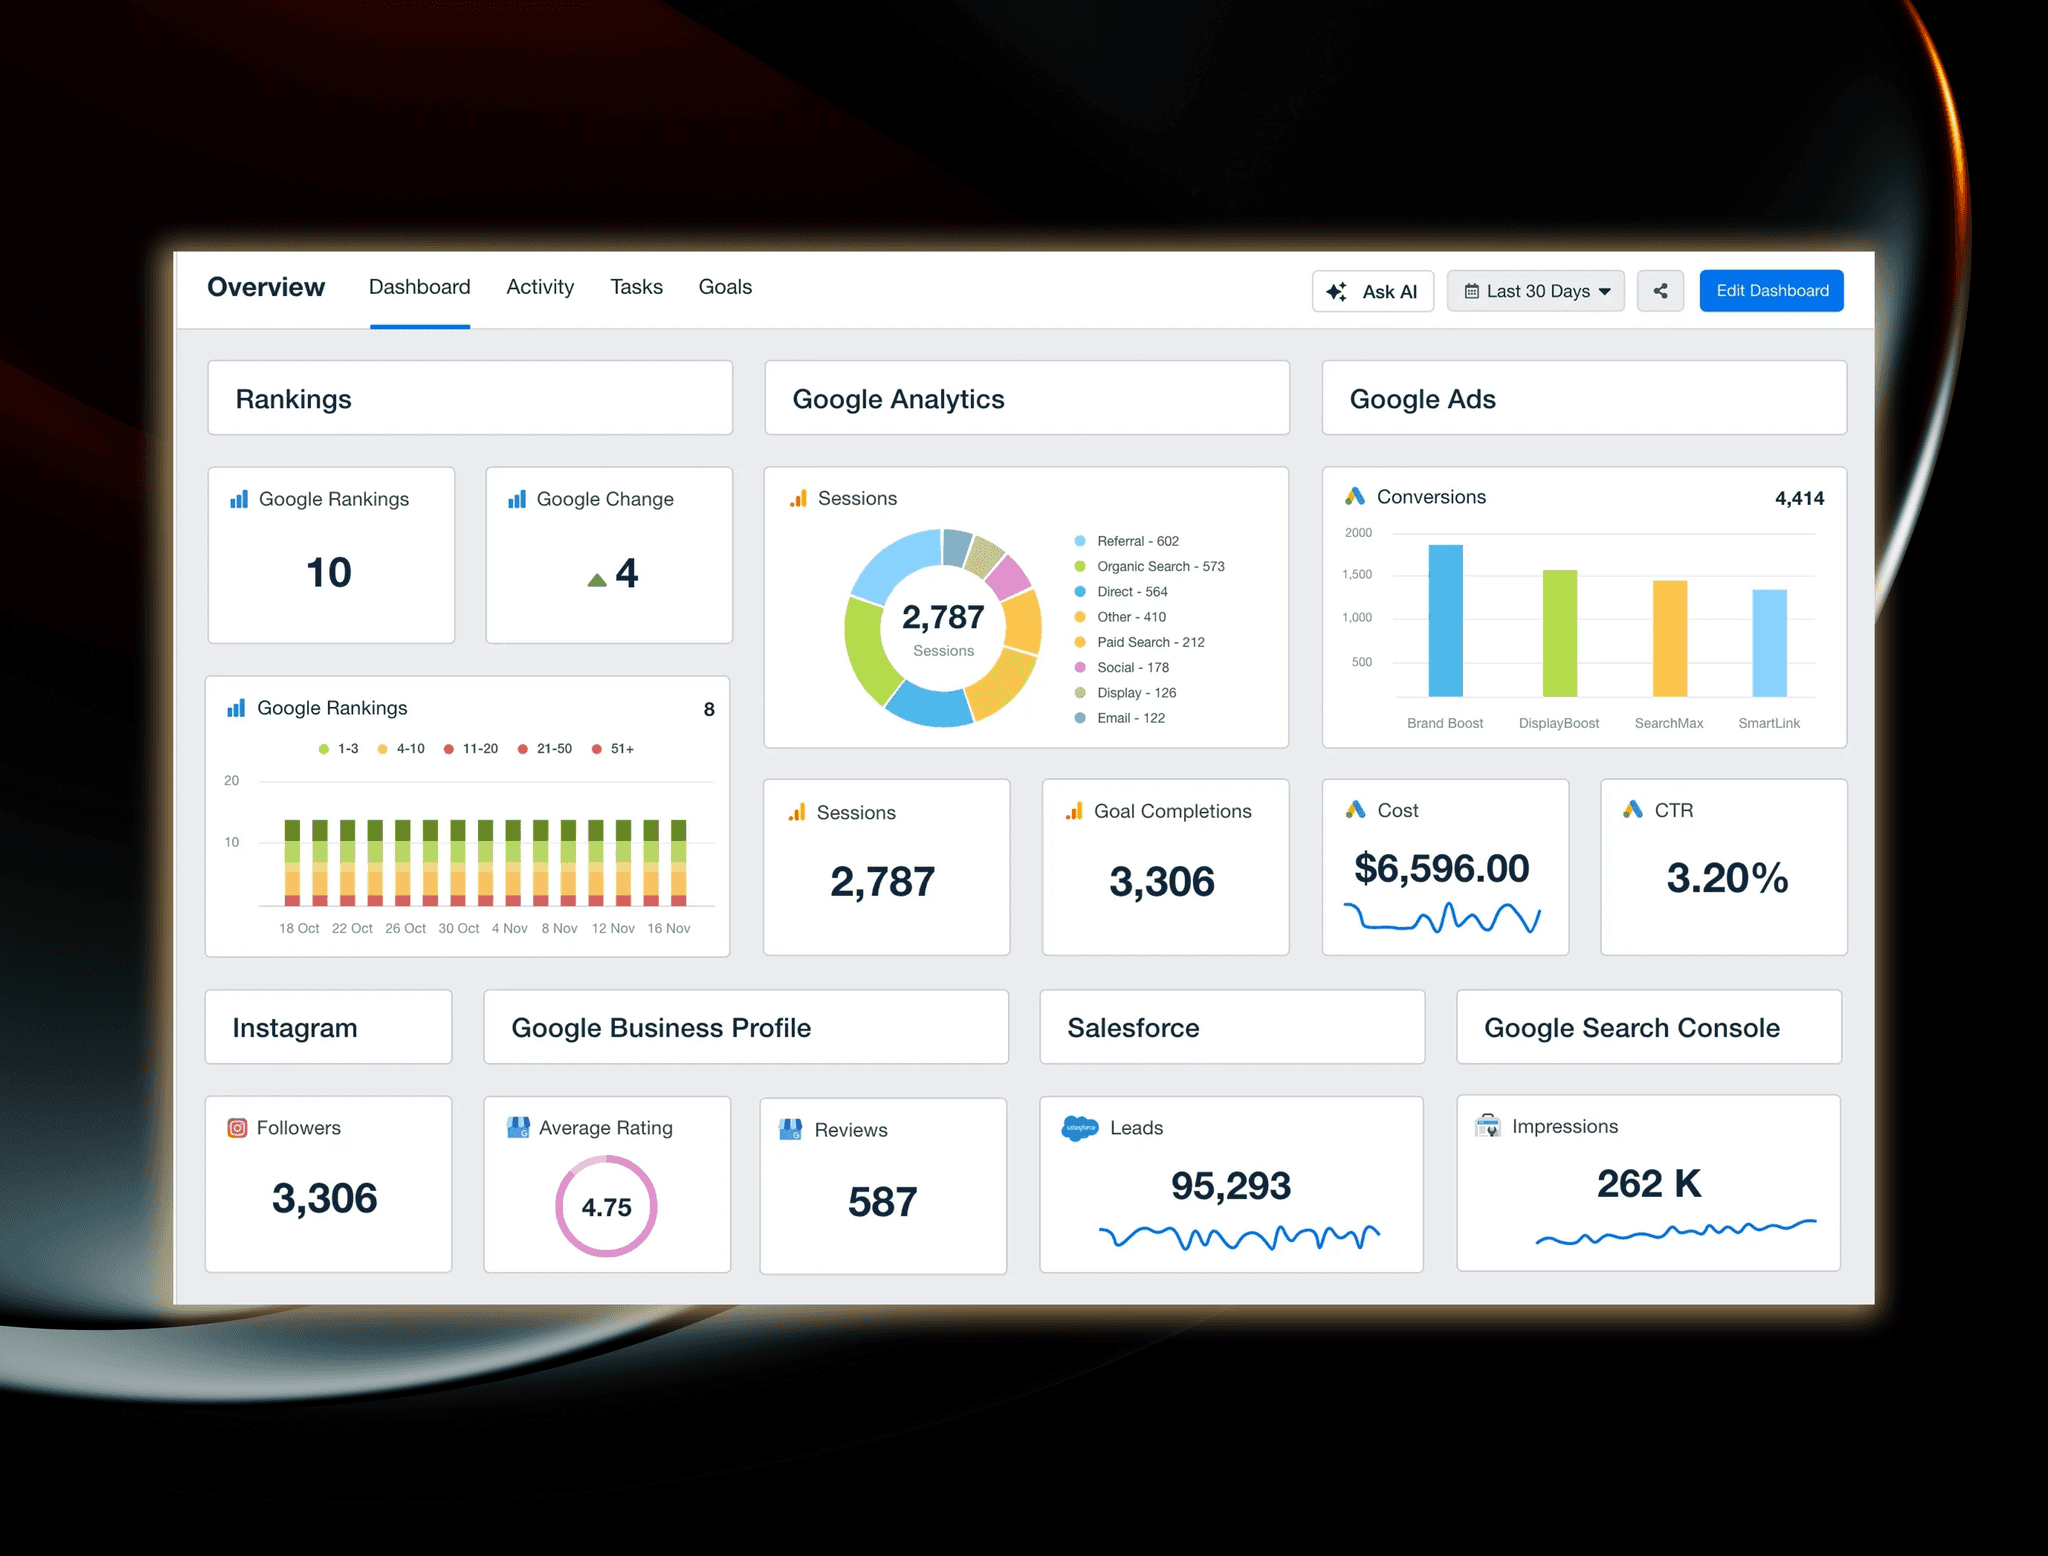The height and width of the screenshot is (1556, 2048).
Task: Click the CTR value 3.20%
Action: pyautogui.click(x=1727, y=878)
